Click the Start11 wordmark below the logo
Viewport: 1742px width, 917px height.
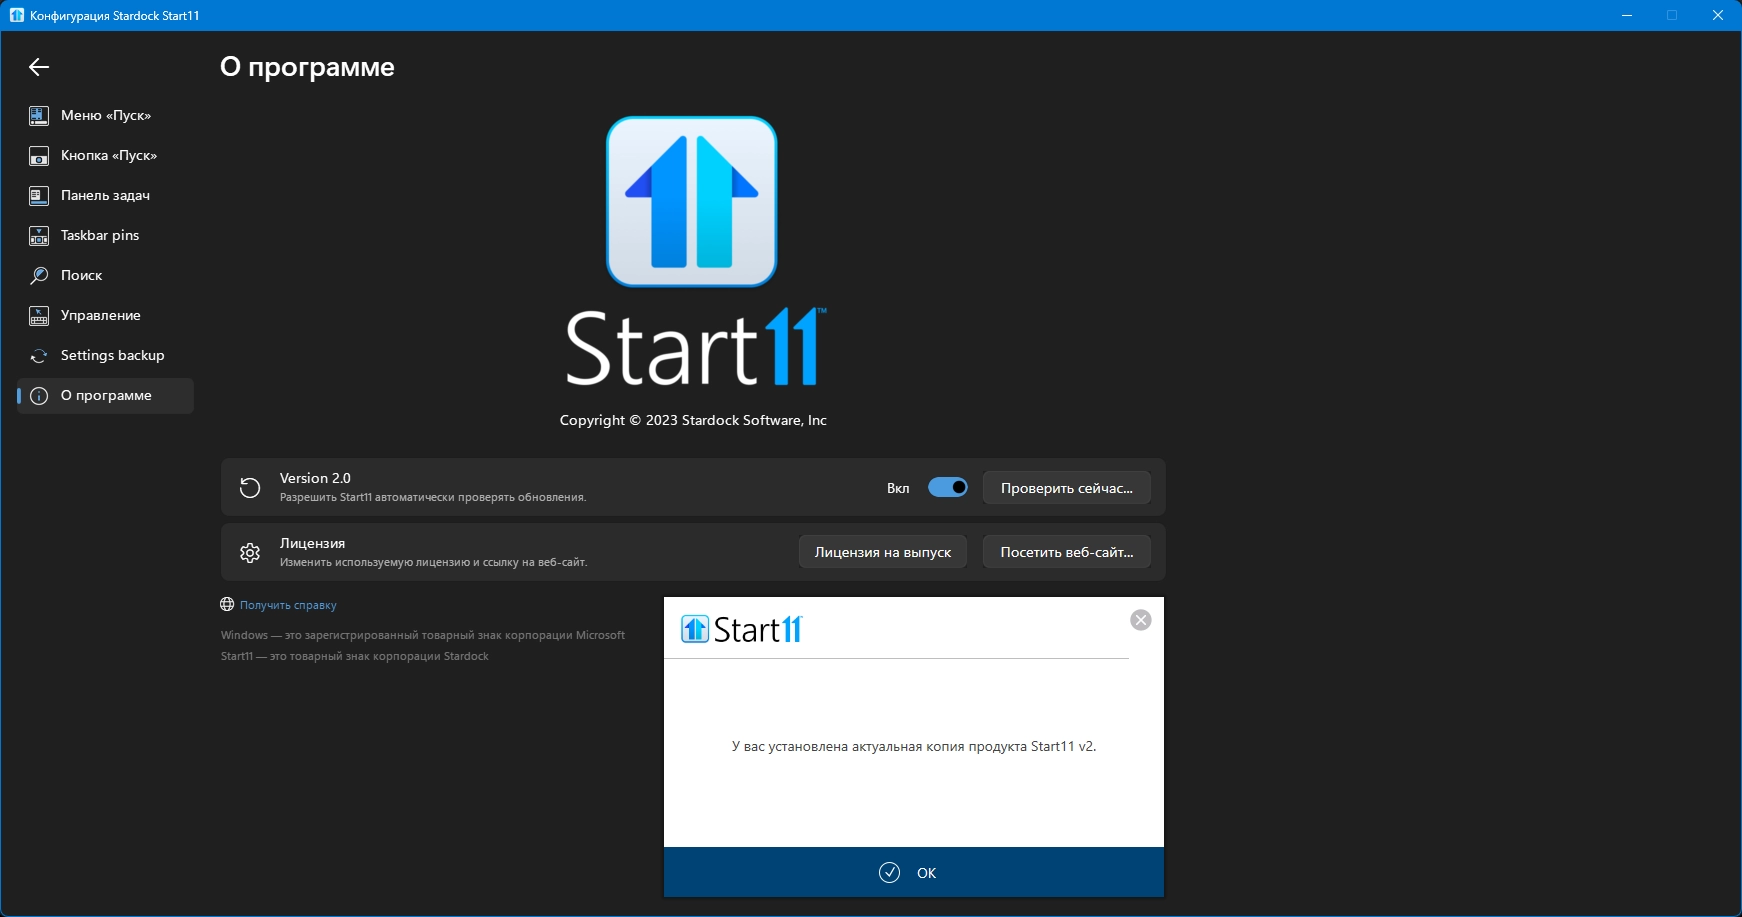pos(696,348)
